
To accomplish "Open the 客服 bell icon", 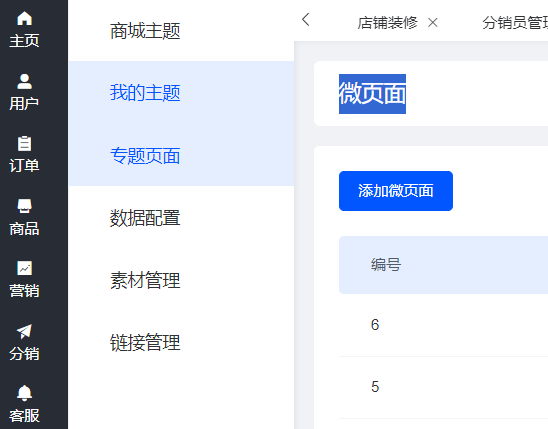I will 24,393.
